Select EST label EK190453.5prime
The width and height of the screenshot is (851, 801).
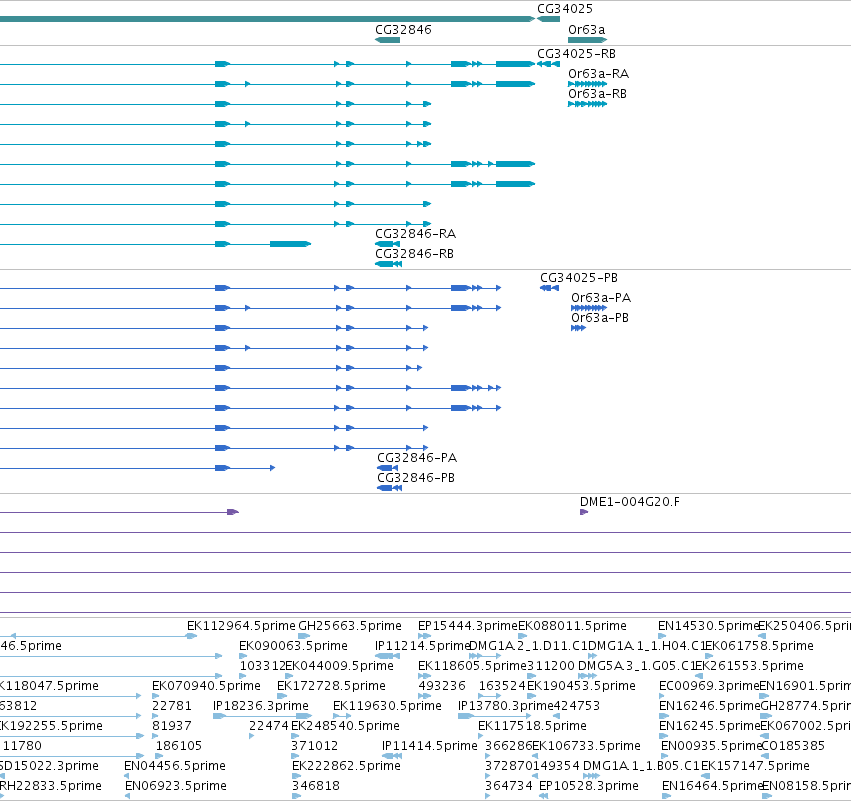[581, 686]
